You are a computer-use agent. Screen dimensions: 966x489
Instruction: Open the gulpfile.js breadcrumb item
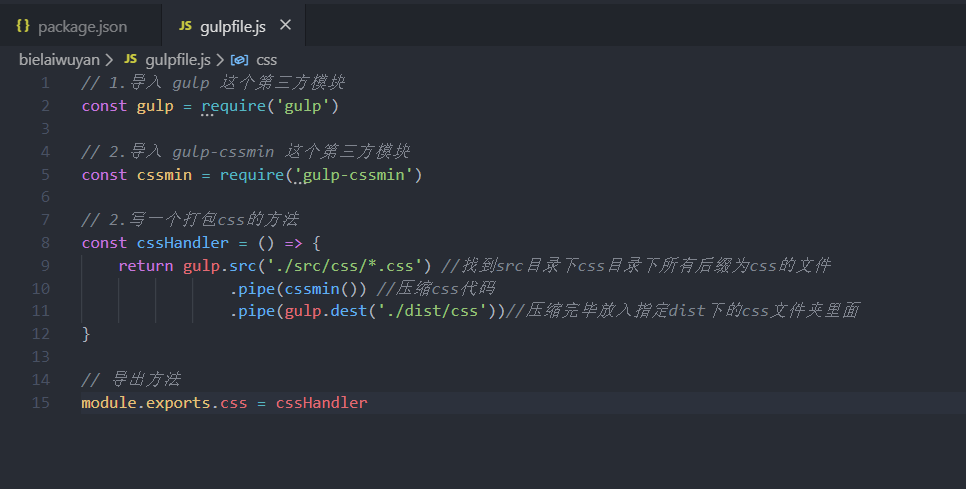(x=177, y=60)
